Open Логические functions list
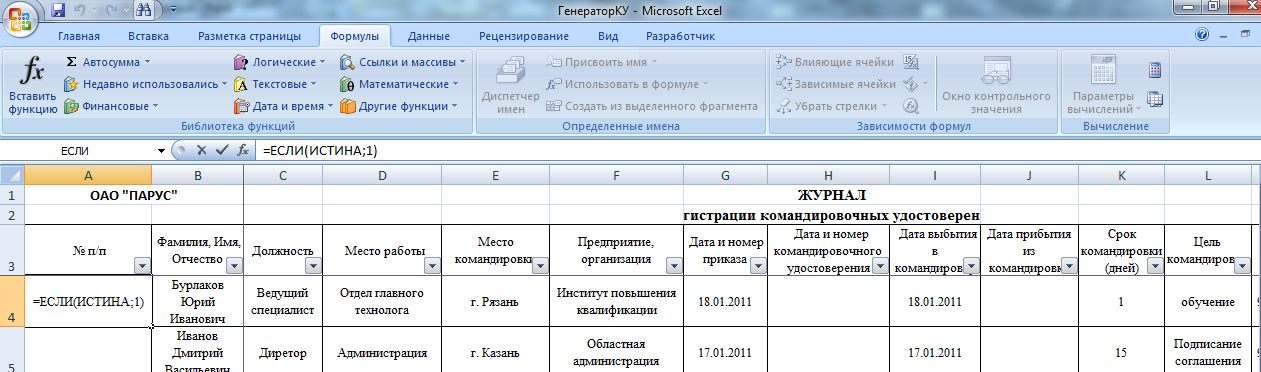1261x372 pixels. tap(280, 62)
